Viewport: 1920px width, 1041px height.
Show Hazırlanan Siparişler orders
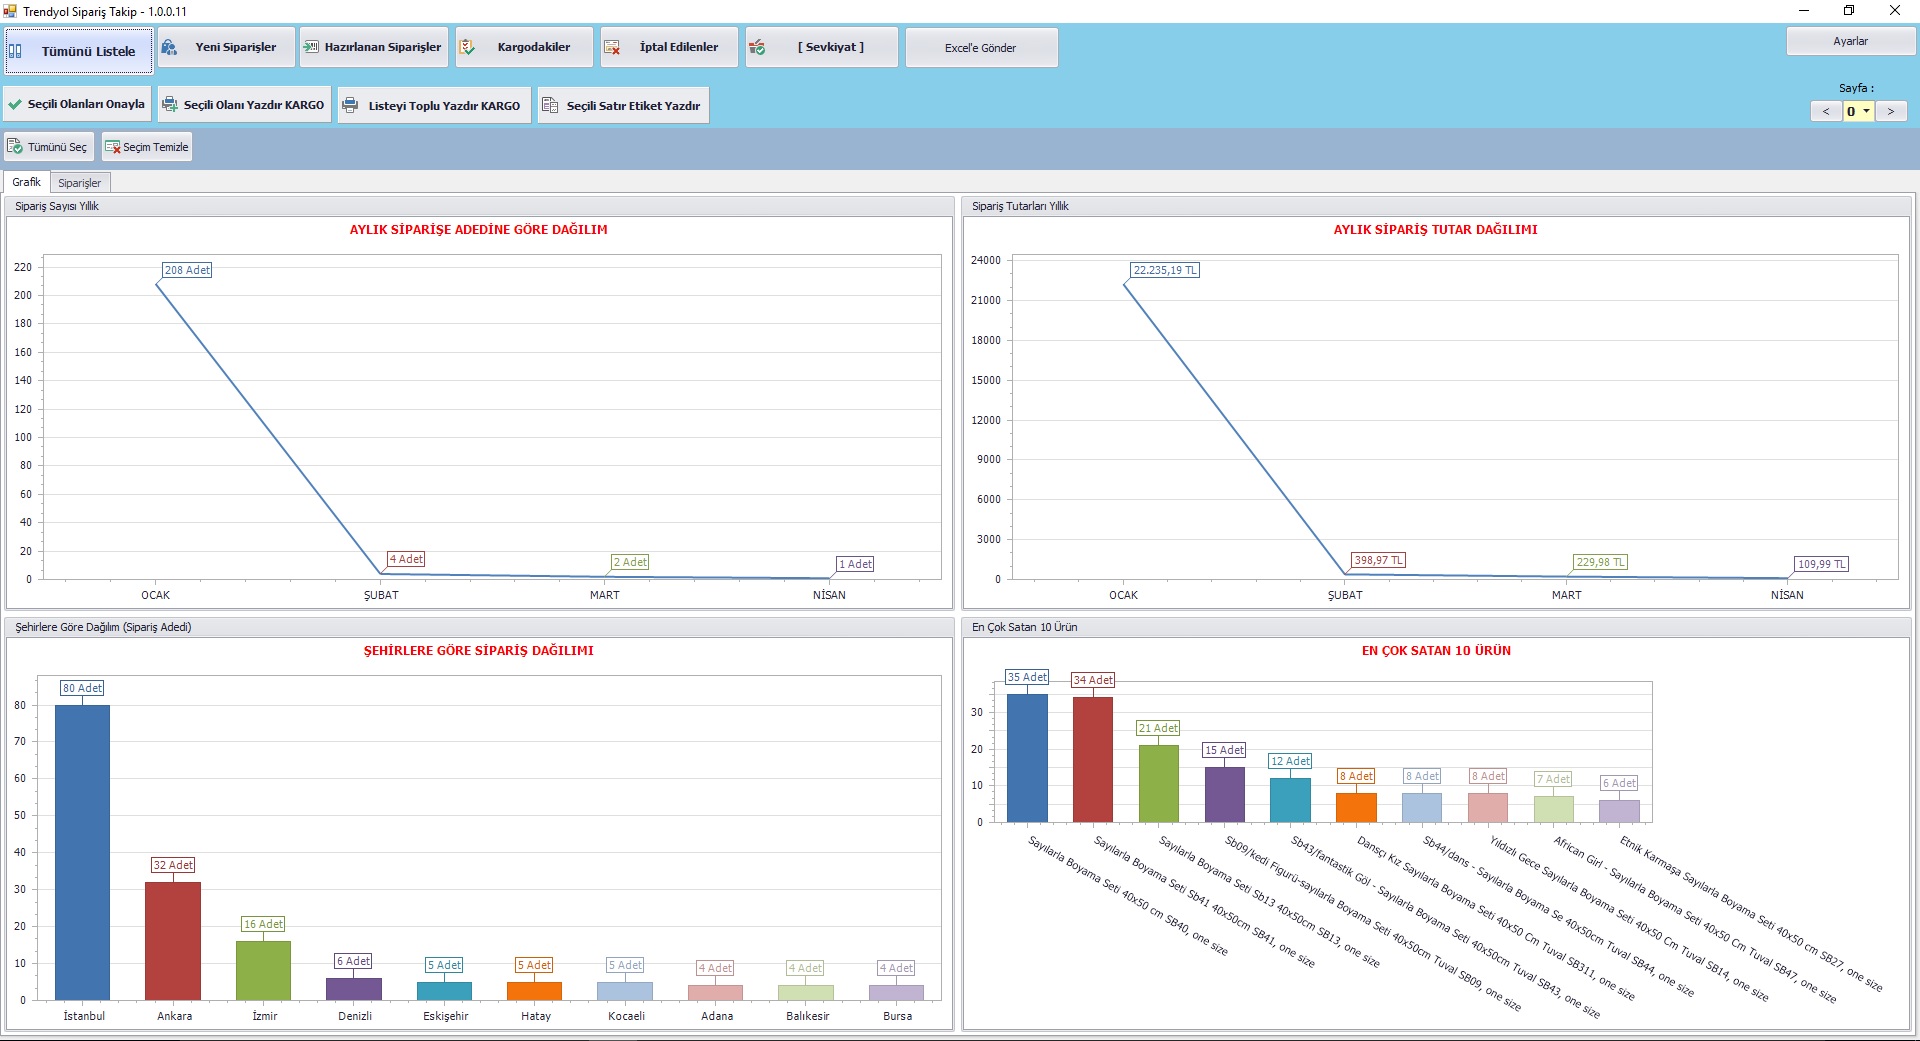coord(373,47)
